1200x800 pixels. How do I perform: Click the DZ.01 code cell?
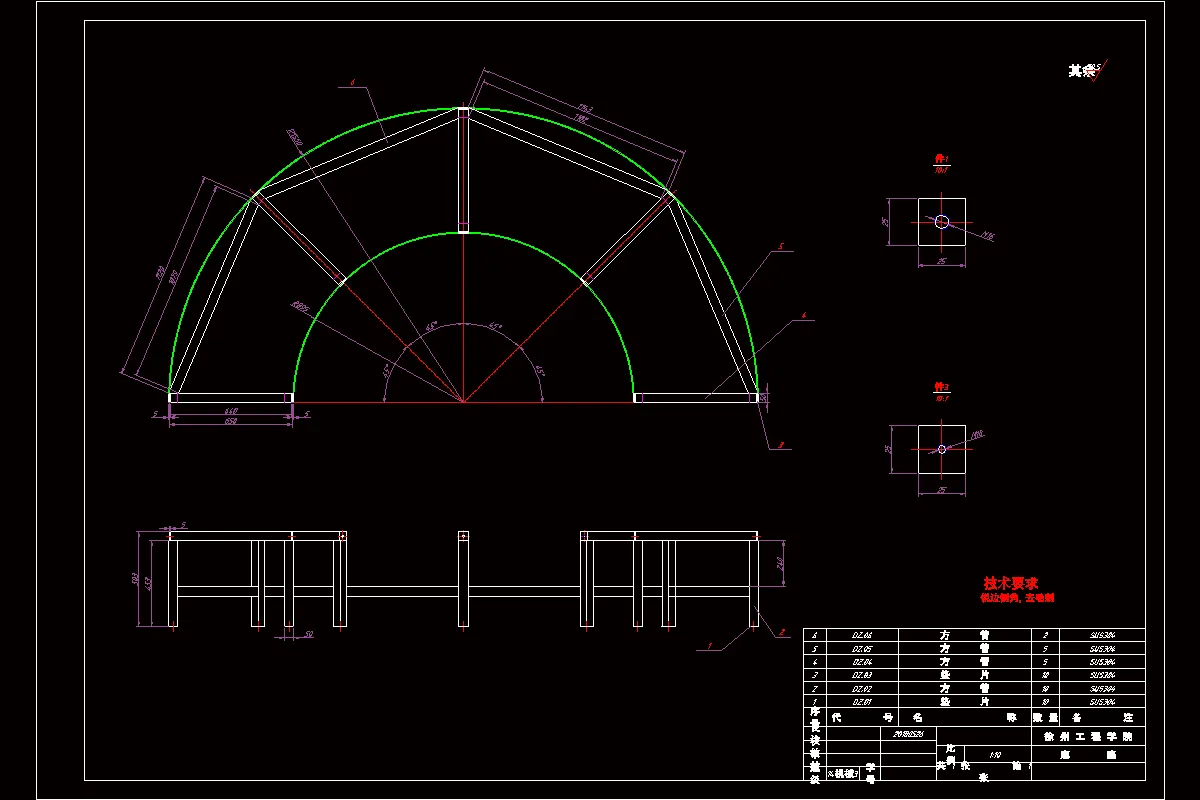click(862, 702)
